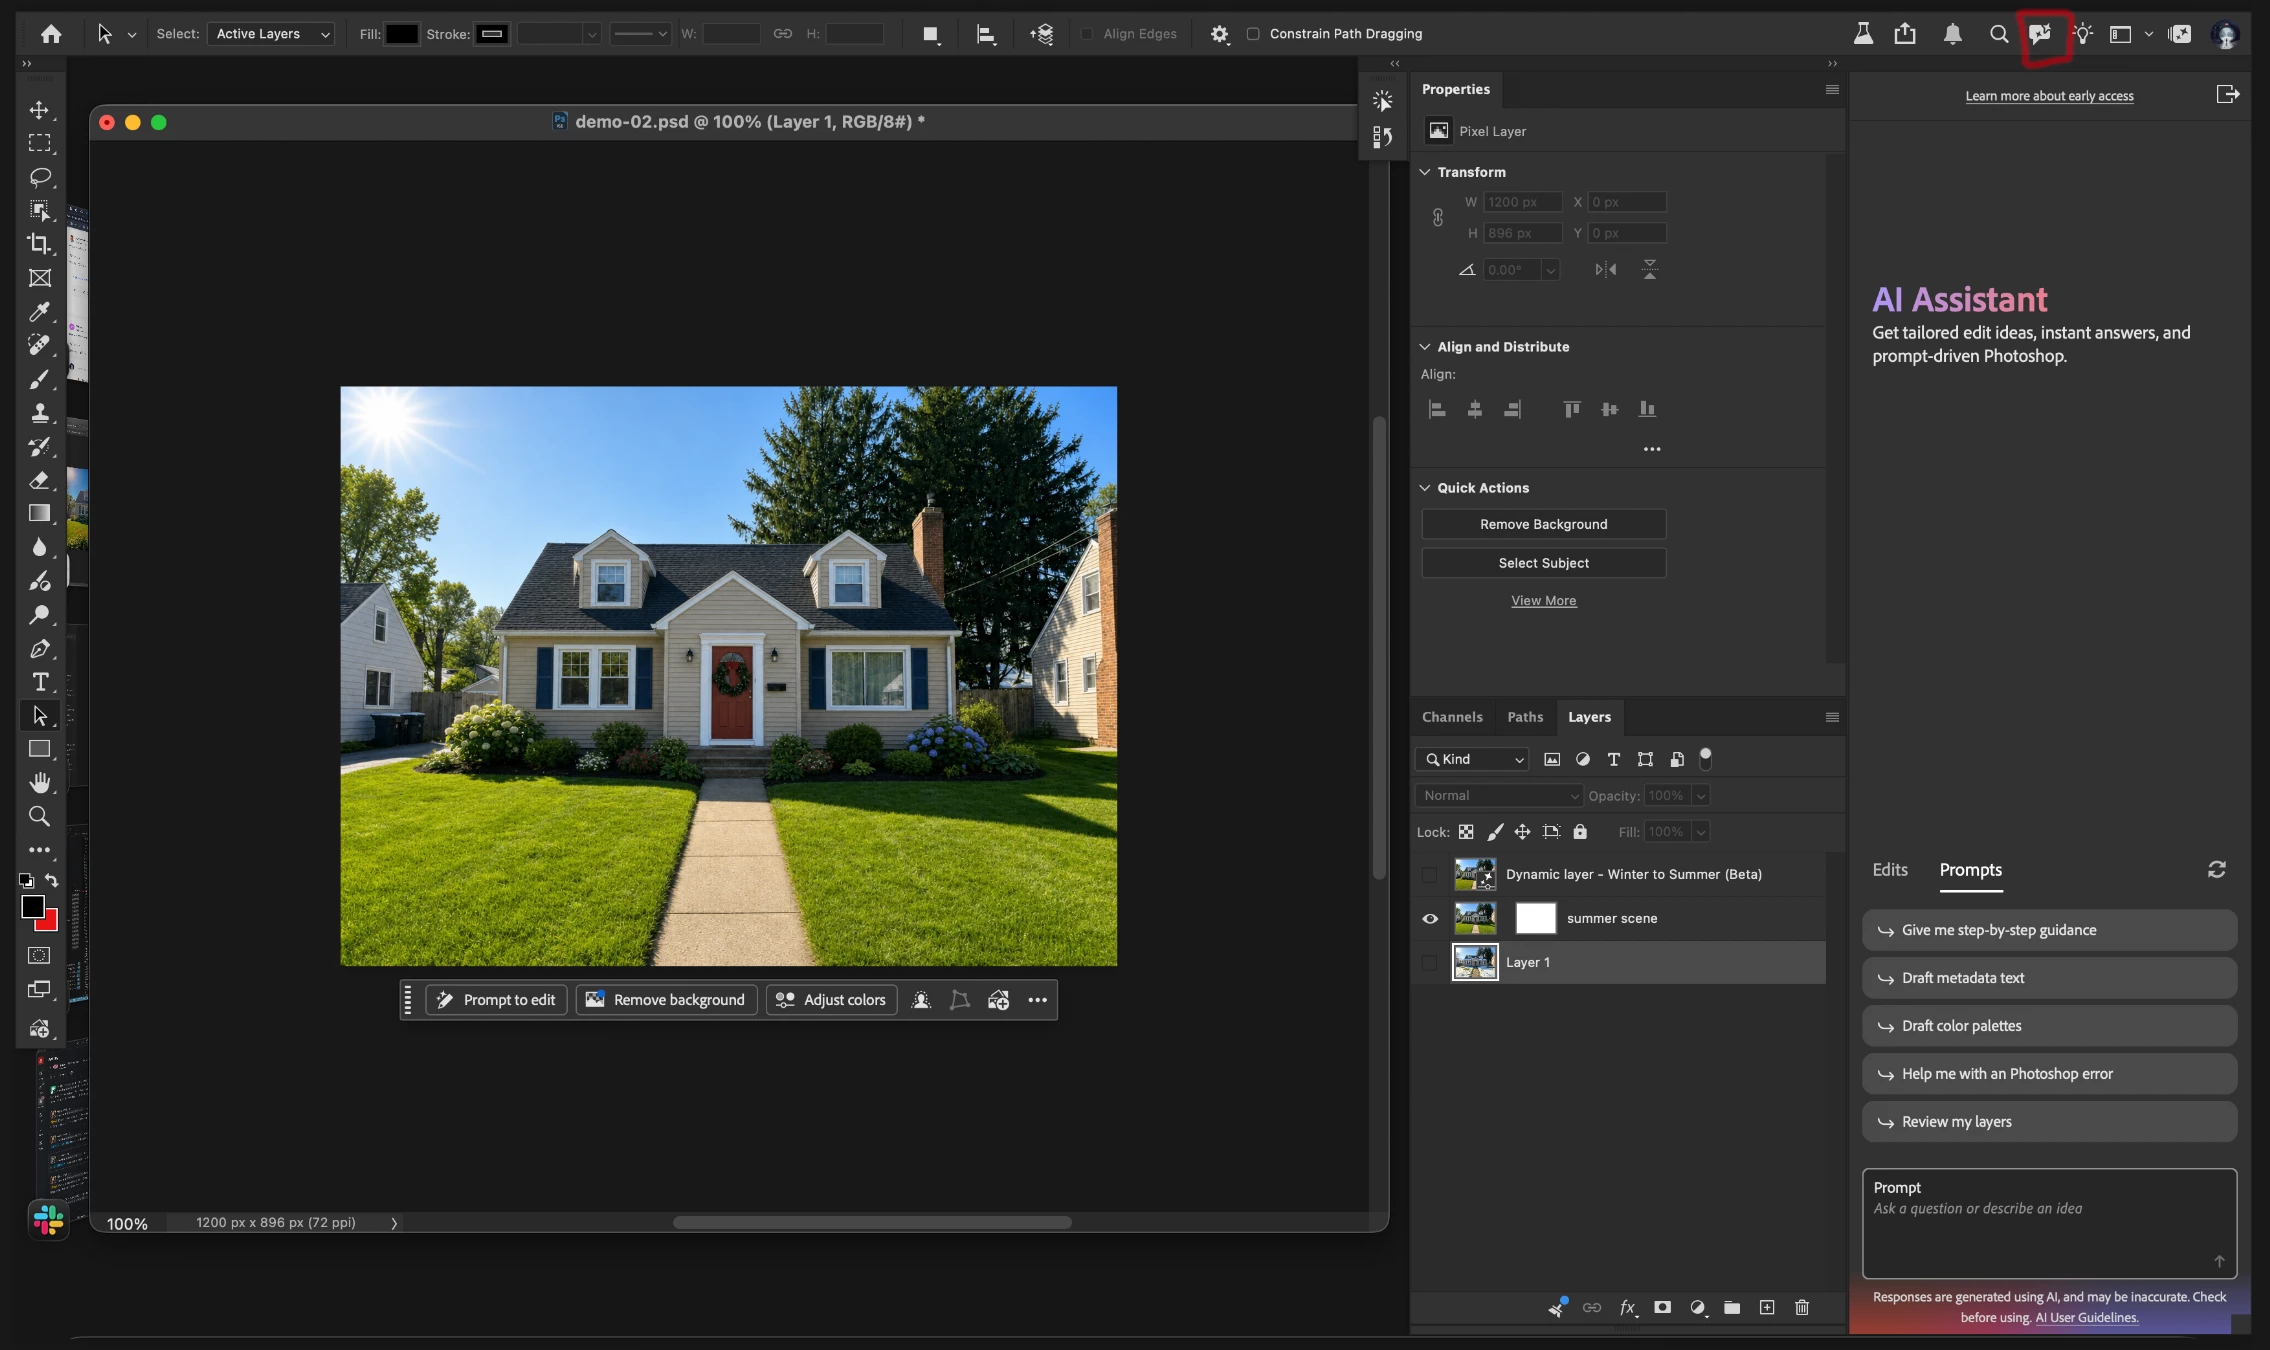The width and height of the screenshot is (2270, 1350).
Task: Click Prompt to edit button
Action: pos(497,1000)
